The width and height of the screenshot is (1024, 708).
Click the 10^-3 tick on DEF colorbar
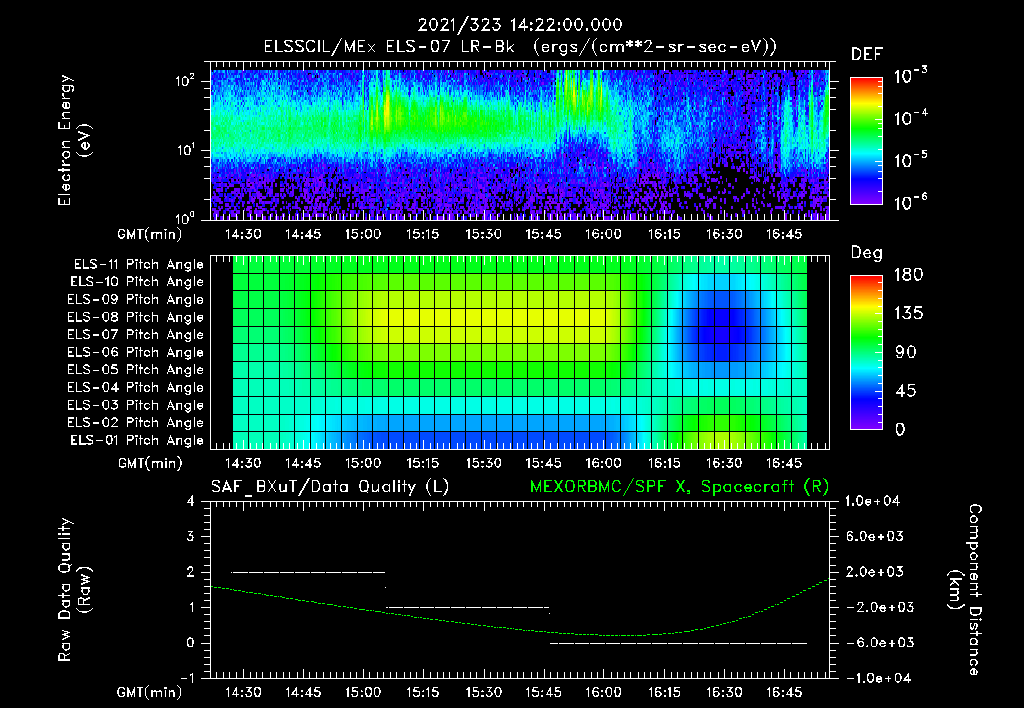[x=910, y=76]
